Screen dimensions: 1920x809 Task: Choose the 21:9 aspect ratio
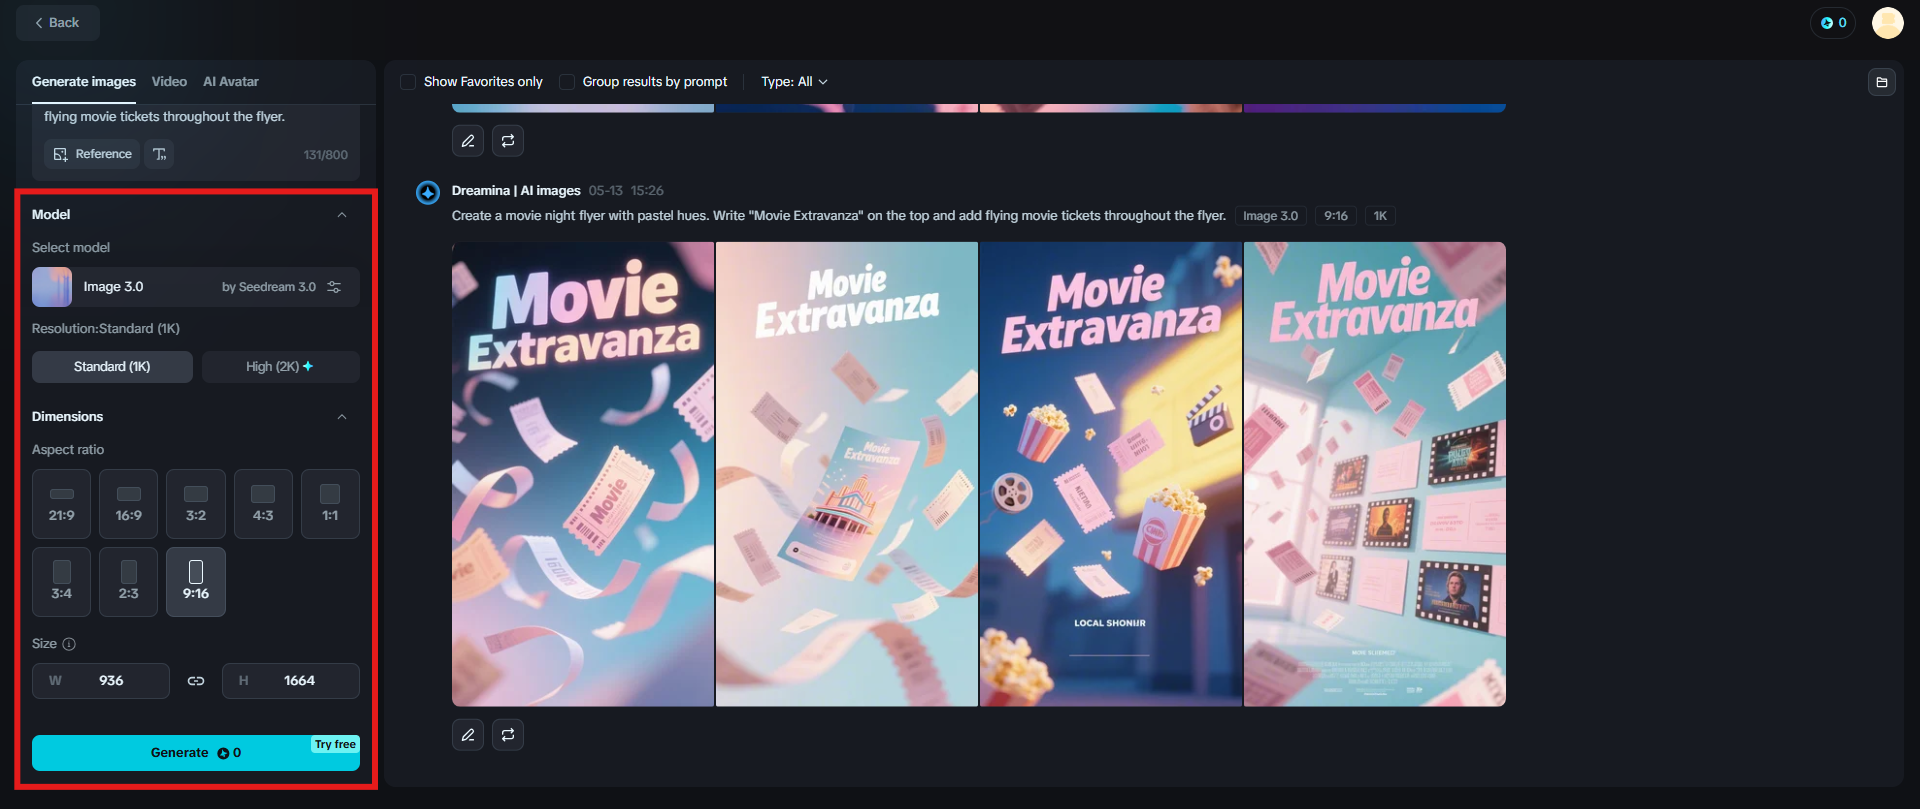click(62, 504)
